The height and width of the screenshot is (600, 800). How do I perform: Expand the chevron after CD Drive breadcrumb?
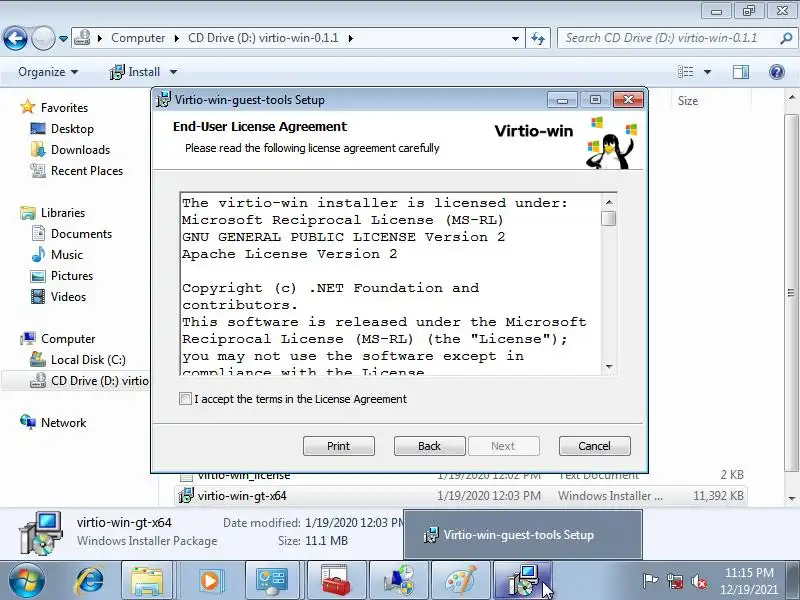tap(351, 38)
